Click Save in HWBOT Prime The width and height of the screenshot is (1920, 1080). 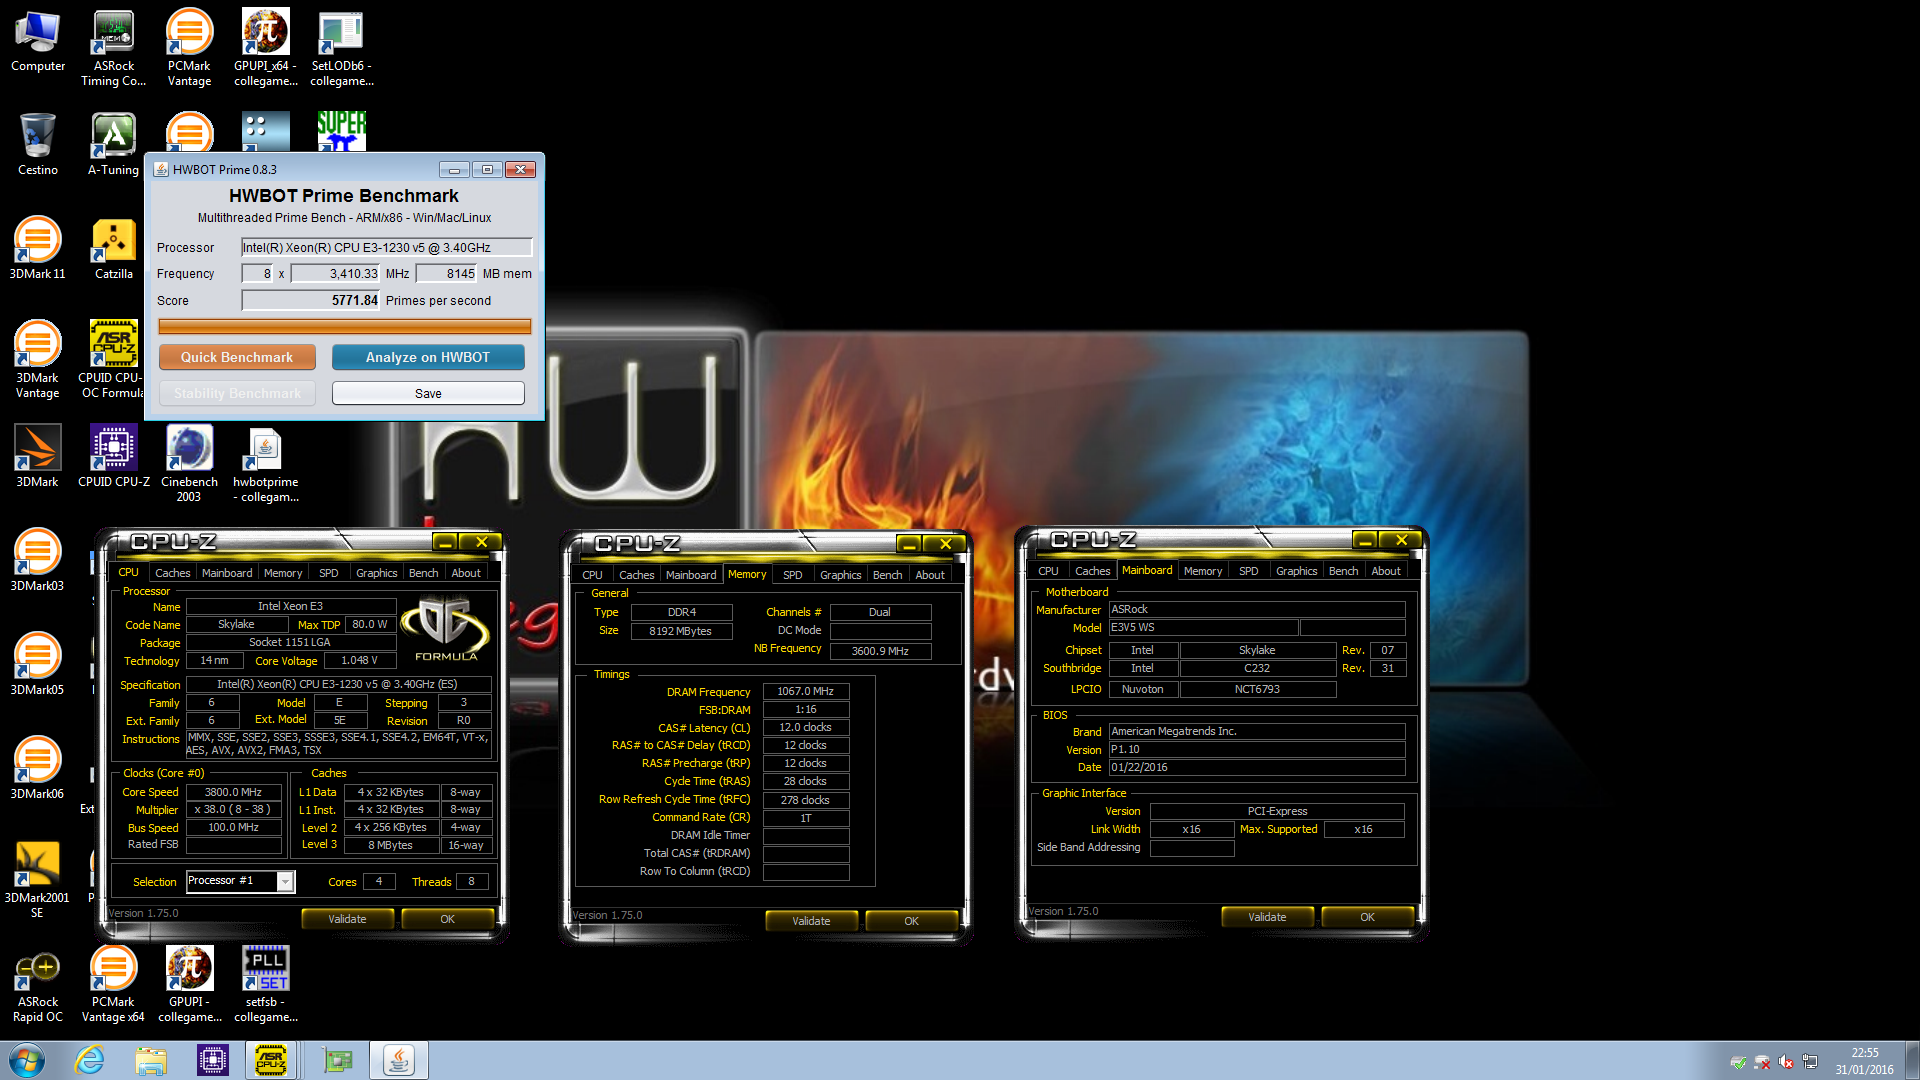coord(428,393)
